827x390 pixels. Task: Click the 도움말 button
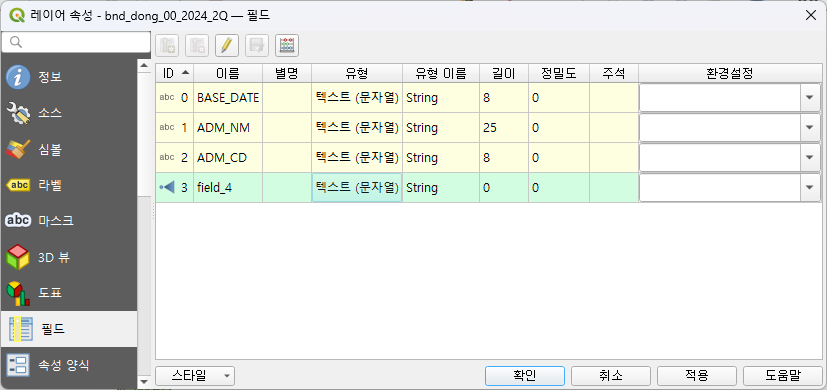(x=783, y=376)
